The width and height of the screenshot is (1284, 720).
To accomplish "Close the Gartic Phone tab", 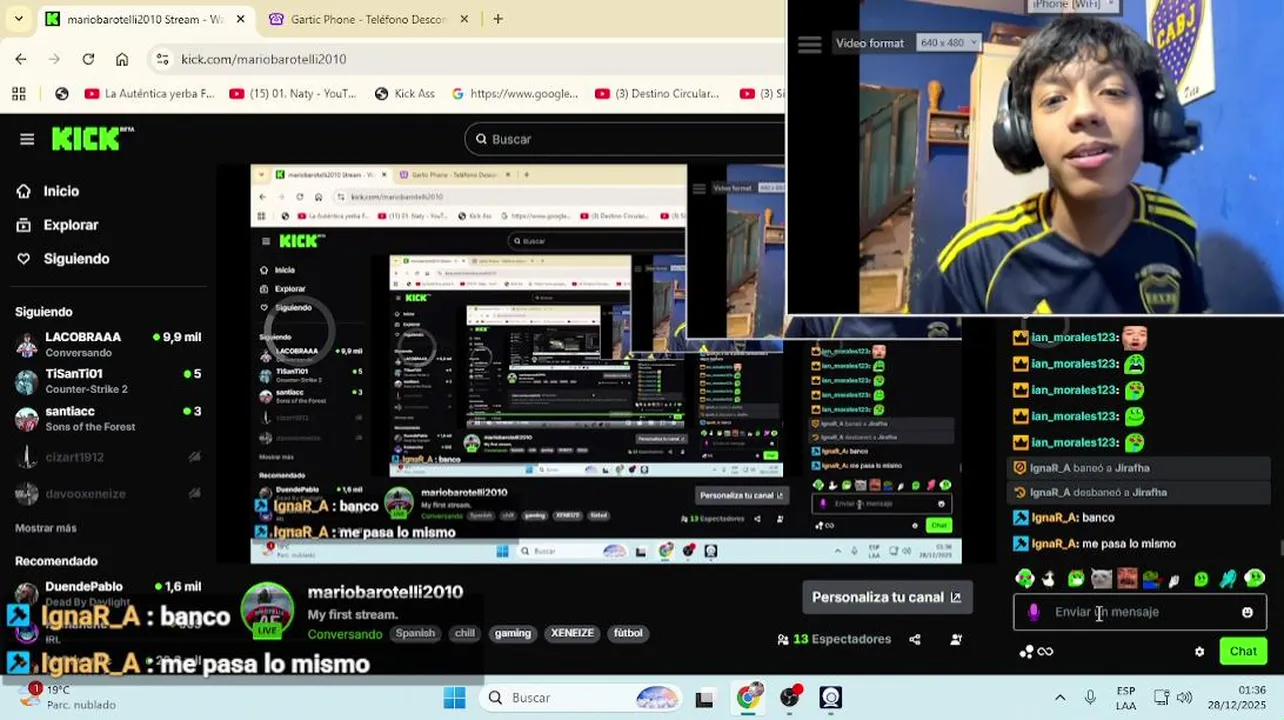I will click(466, 19).
